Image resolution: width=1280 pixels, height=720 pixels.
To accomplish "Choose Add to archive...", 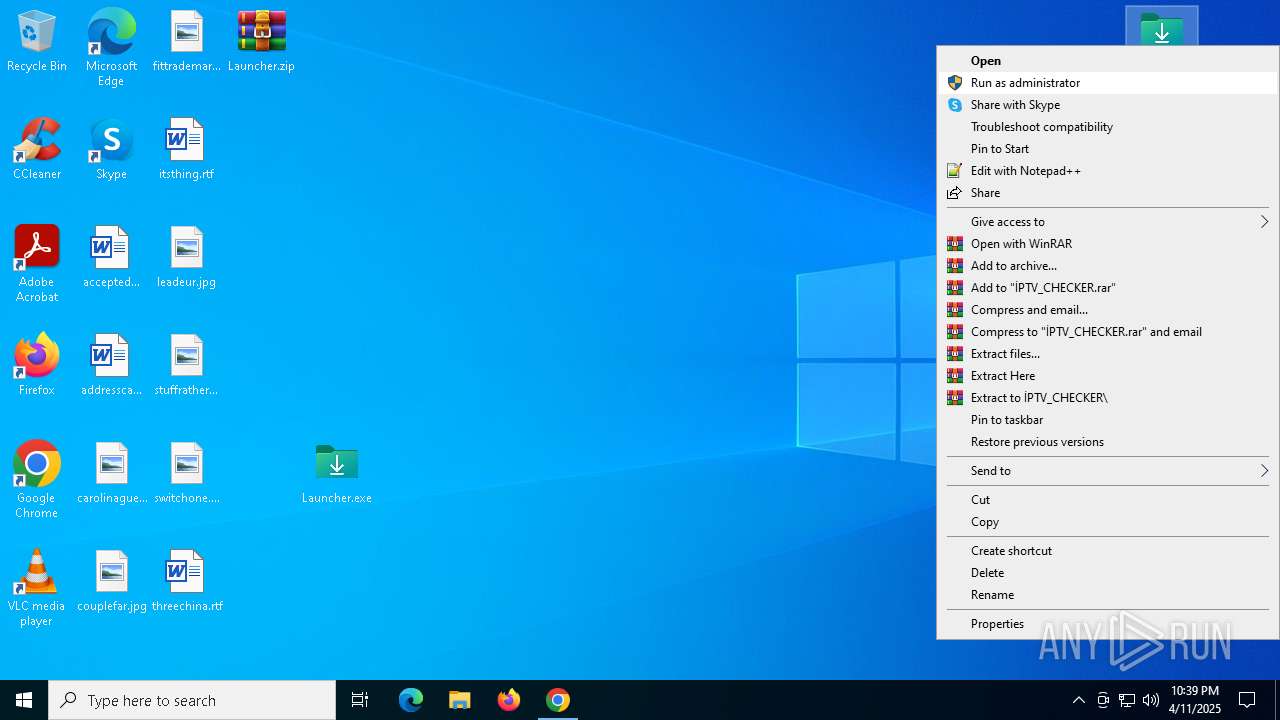I will pyautogui.click(x=1107, y=266).
